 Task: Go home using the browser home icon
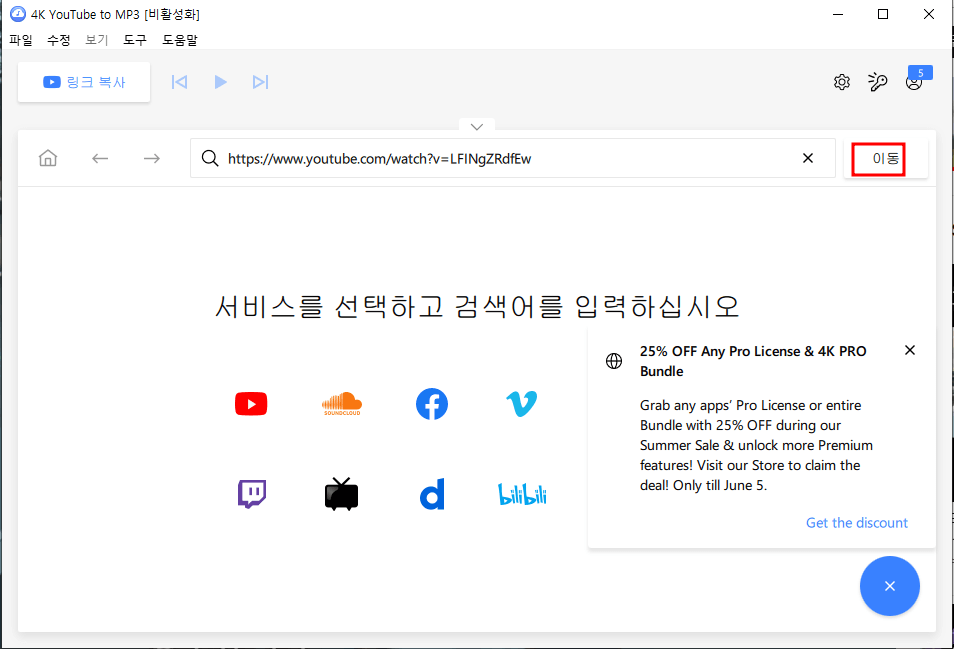(x=47, y=158)
